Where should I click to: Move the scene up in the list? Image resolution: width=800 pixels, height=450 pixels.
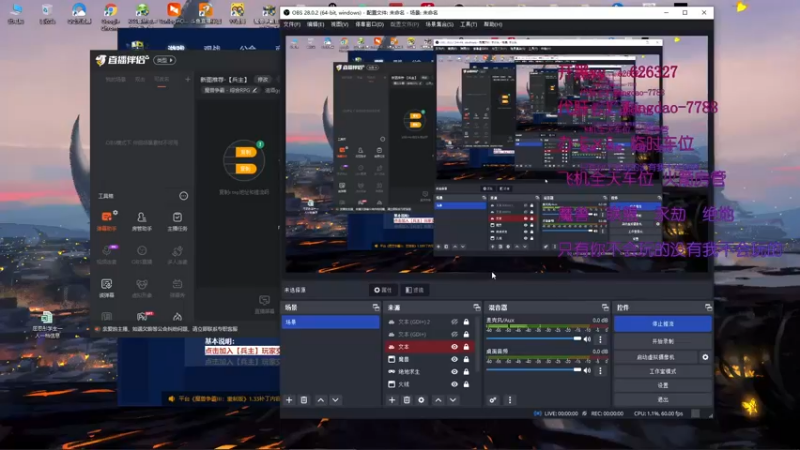click(x=320, y=400)
